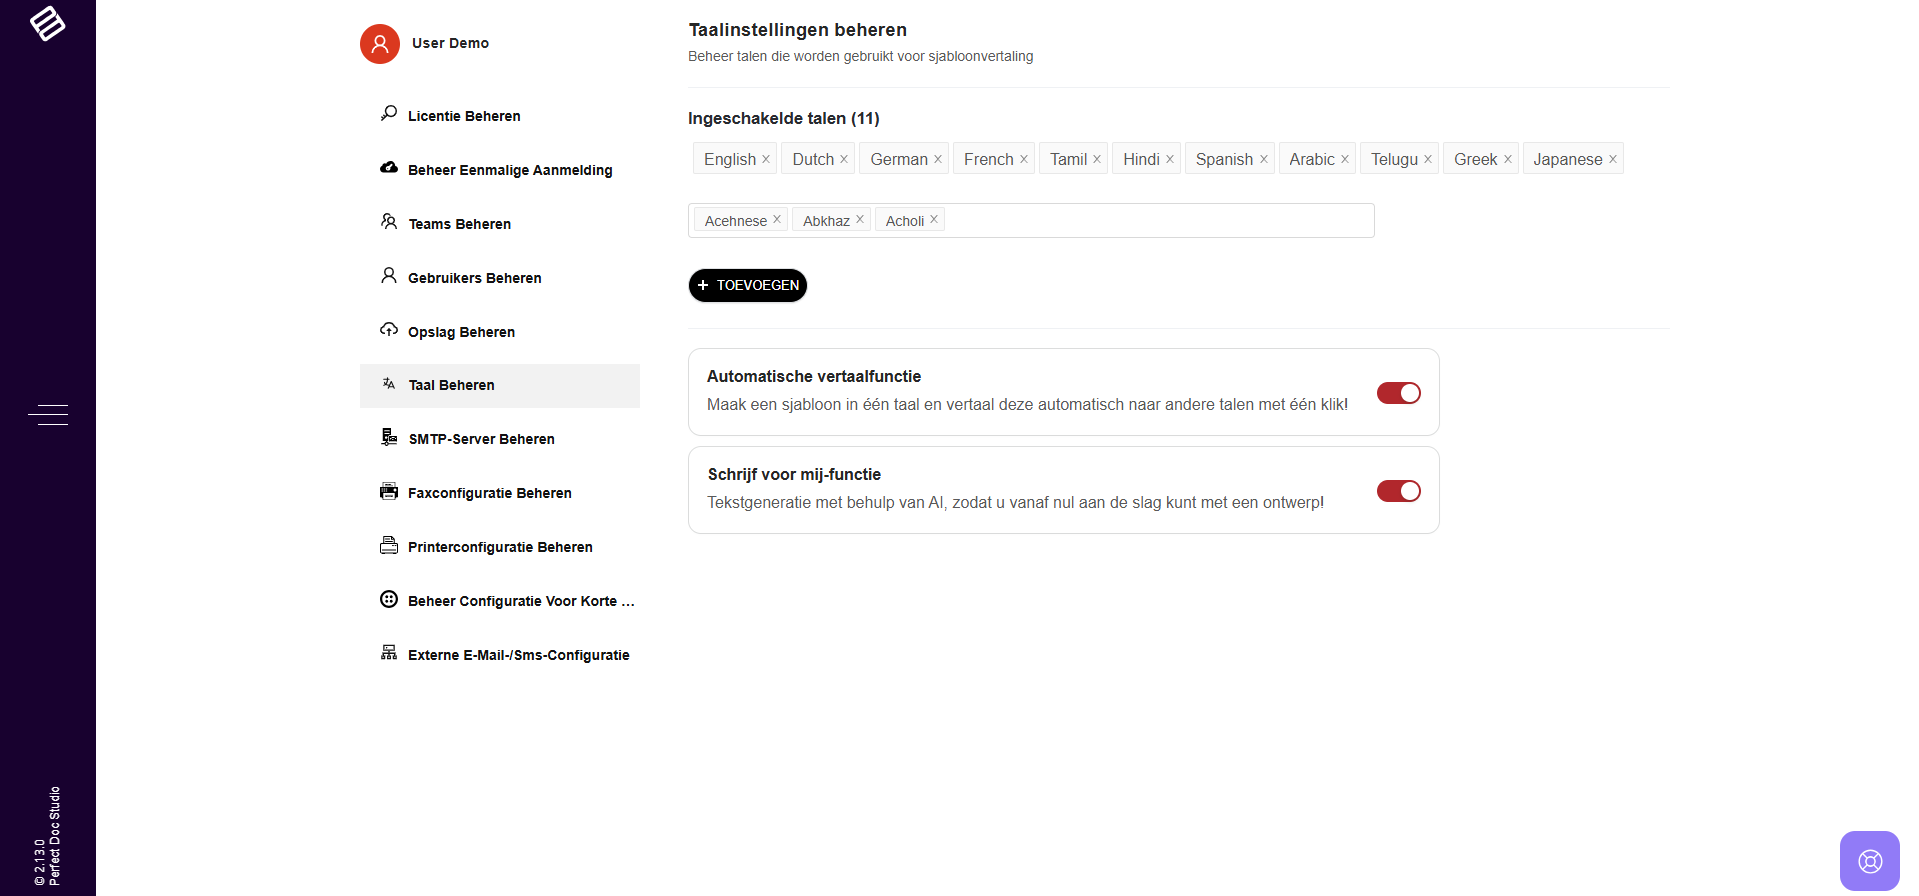The width and height of the screenshot is (1919, 896).
Task: Remove Acehnese from the selection box
Action: click(777, 219)
